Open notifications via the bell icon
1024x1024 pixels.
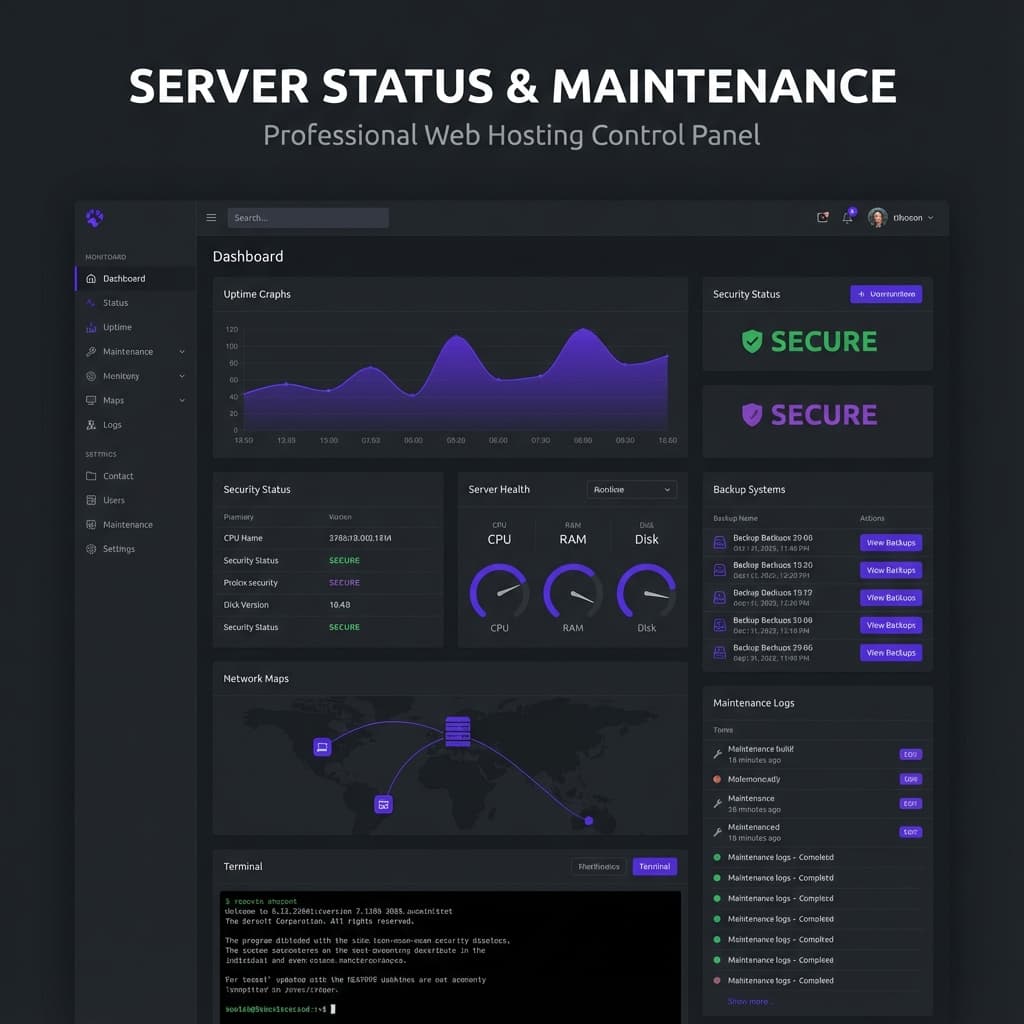tap(847, 217)
